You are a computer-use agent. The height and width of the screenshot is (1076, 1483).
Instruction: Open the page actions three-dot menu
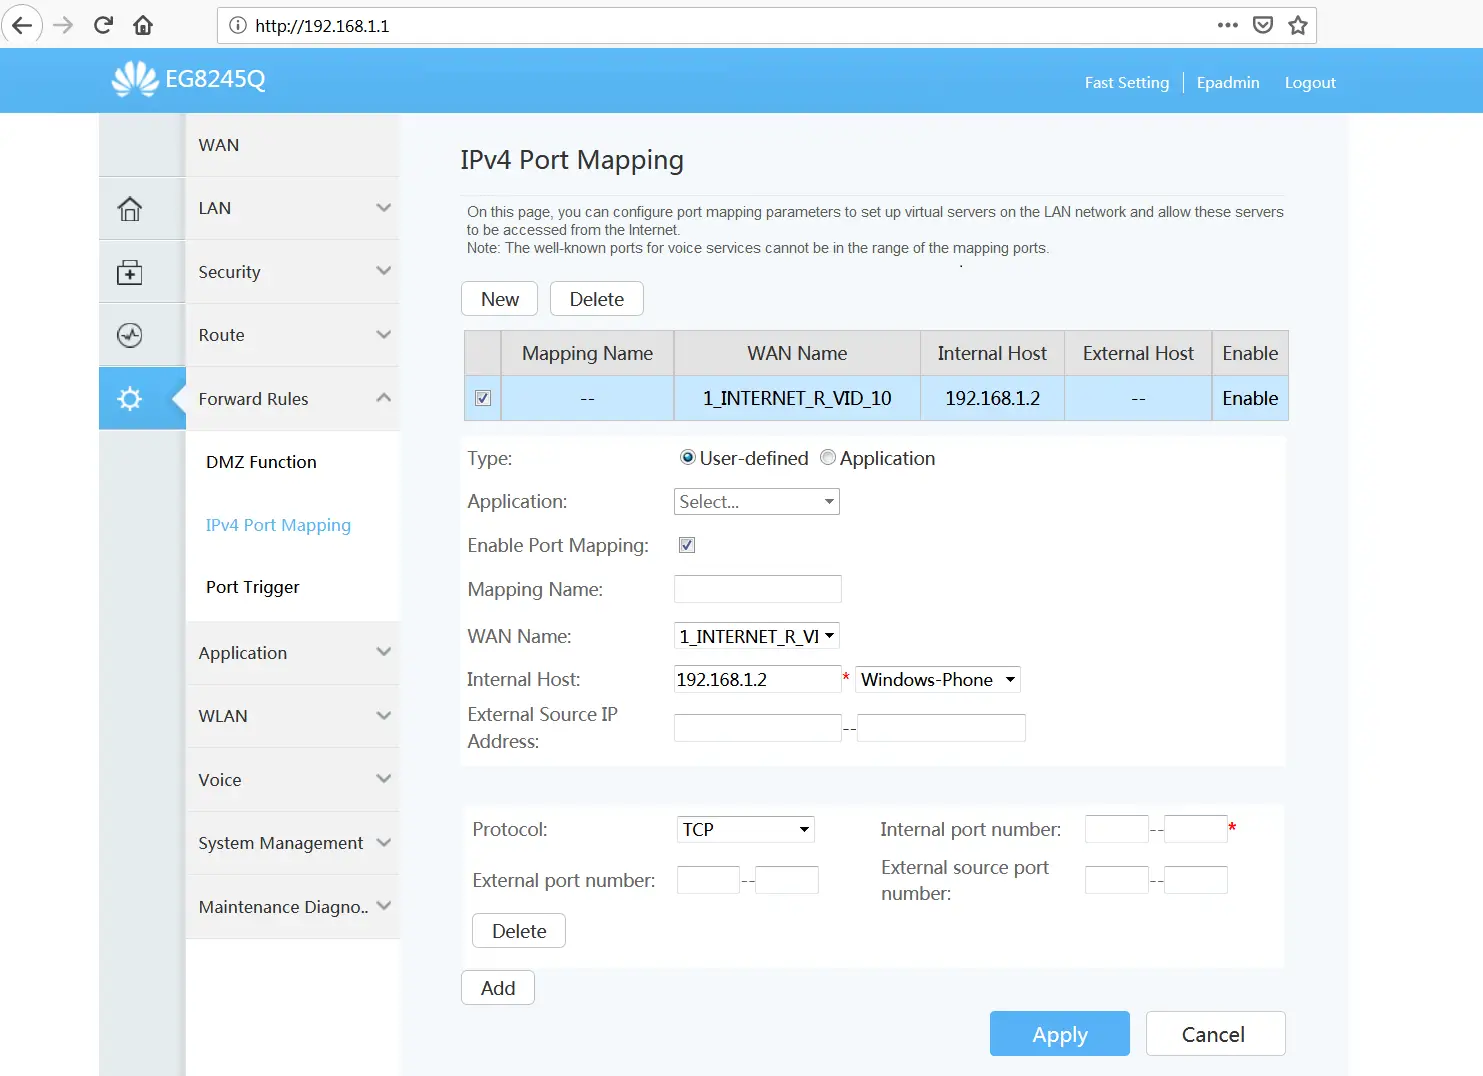point(1228,25)
